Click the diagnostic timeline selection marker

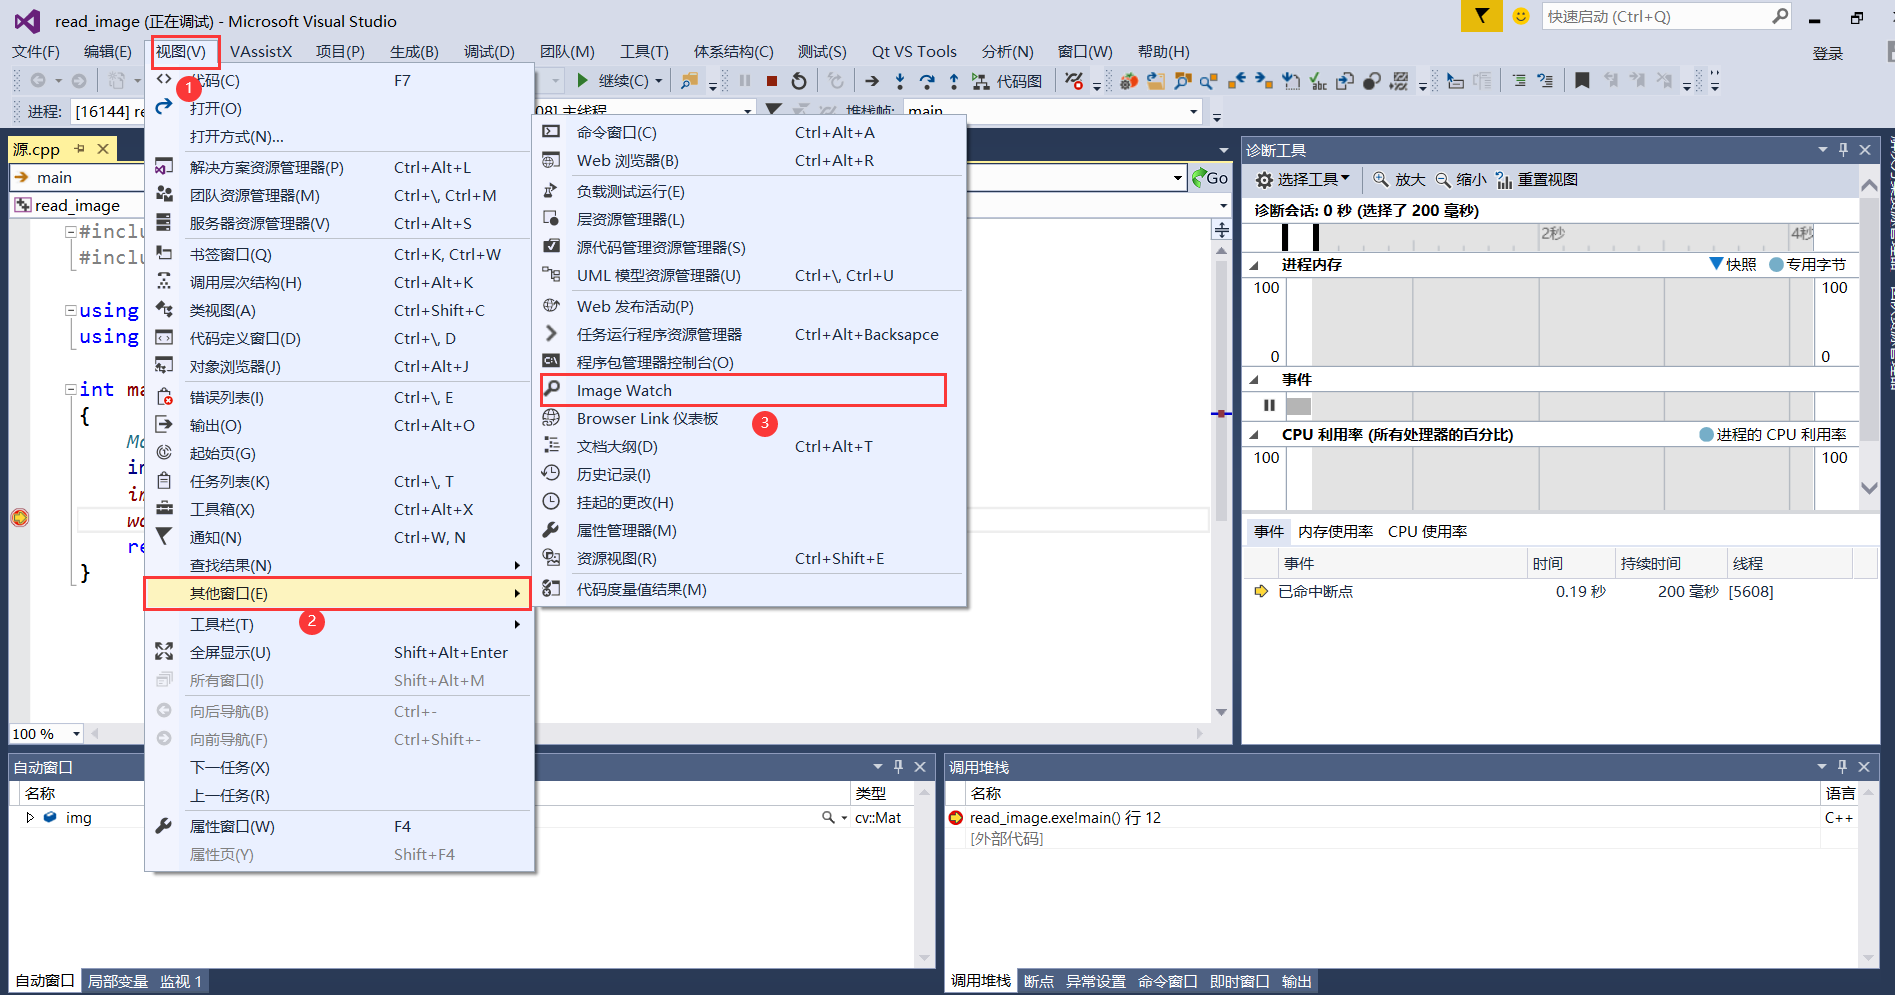tap(1300, 237)
